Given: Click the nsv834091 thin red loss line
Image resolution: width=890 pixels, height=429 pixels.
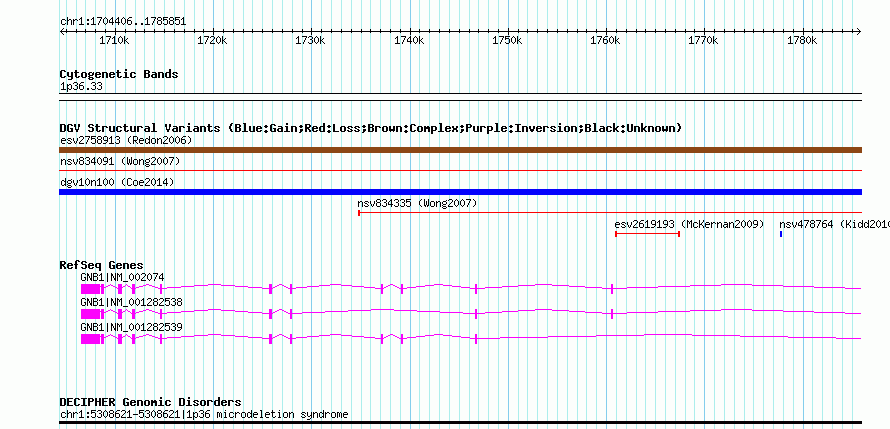Looking at the screenshot, I should [460, 170].
